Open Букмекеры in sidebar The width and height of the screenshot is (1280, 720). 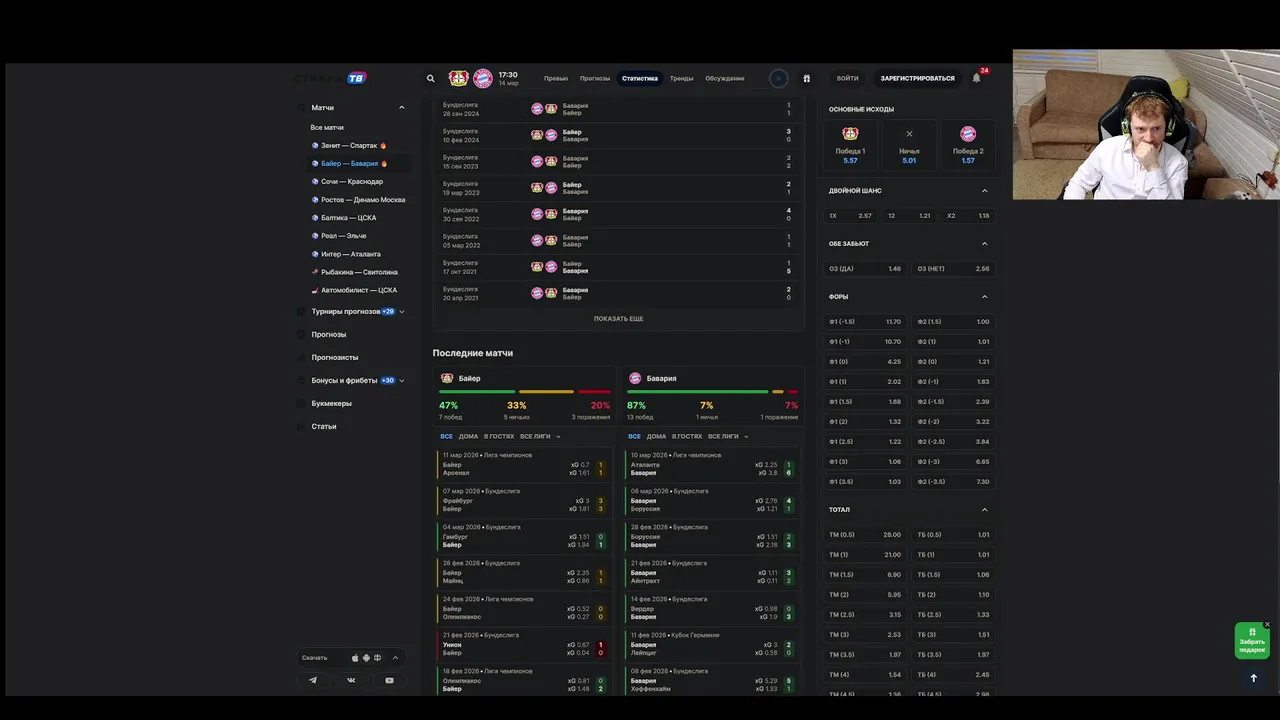(331, 403)
